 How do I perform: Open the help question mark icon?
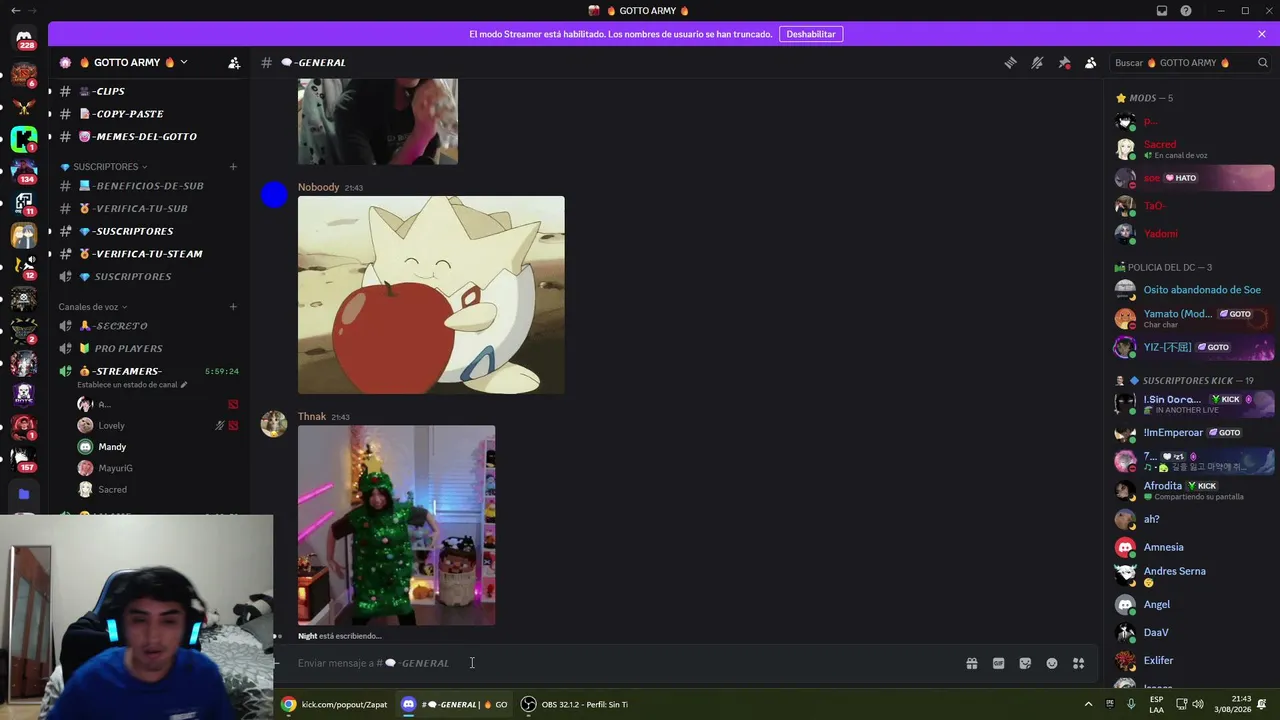(1186, 11)
